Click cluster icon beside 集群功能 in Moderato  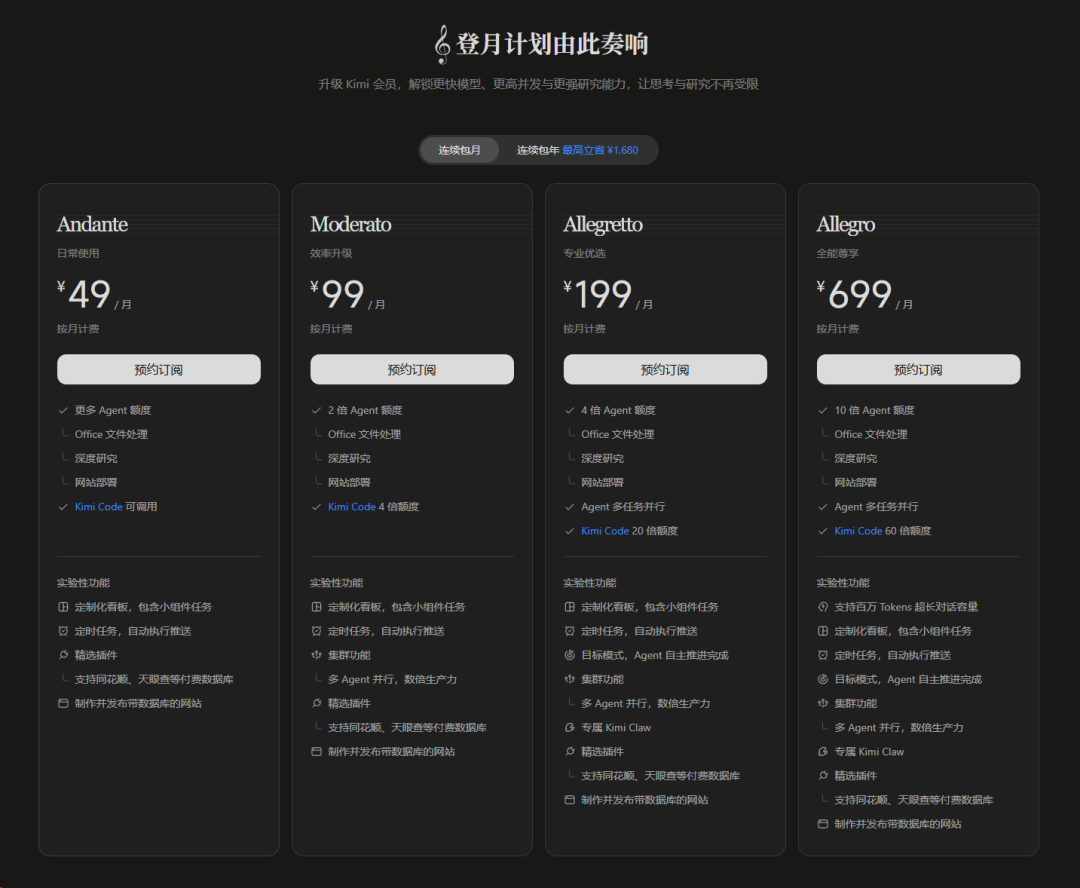click(316, 655)
